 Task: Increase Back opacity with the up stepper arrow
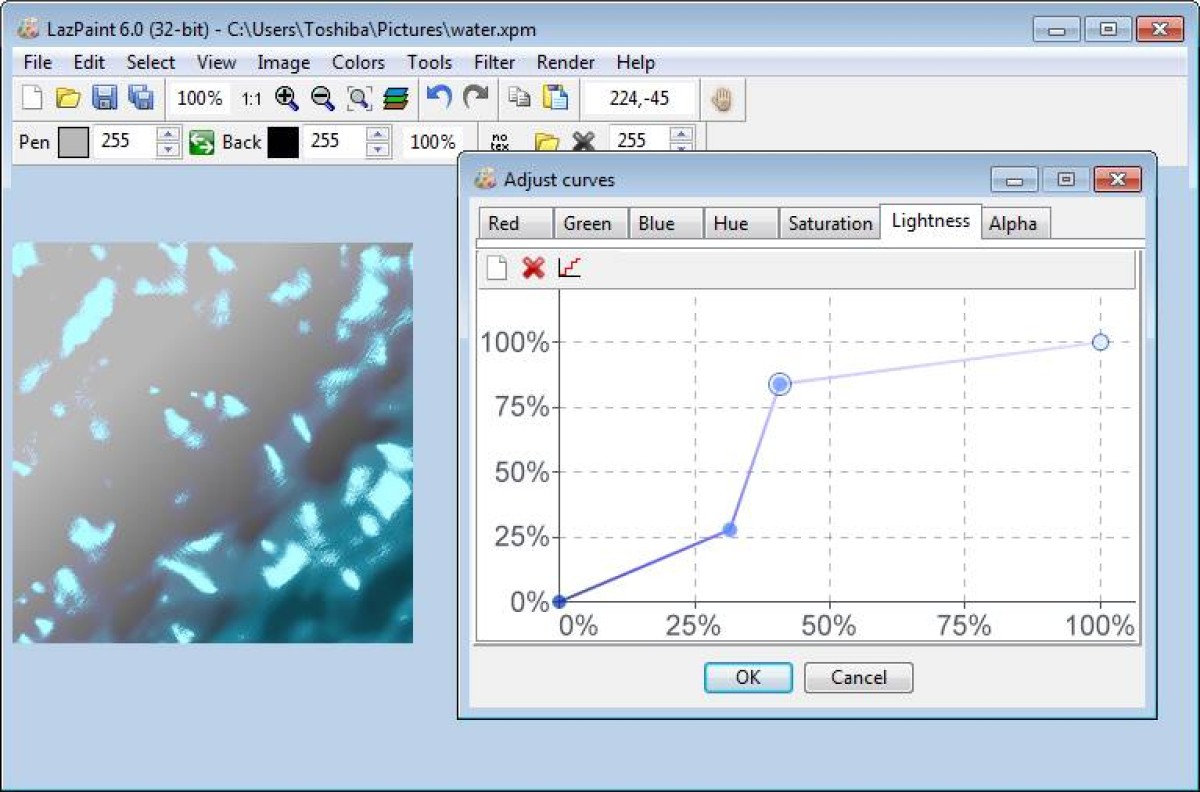click(x=378, y=134)
